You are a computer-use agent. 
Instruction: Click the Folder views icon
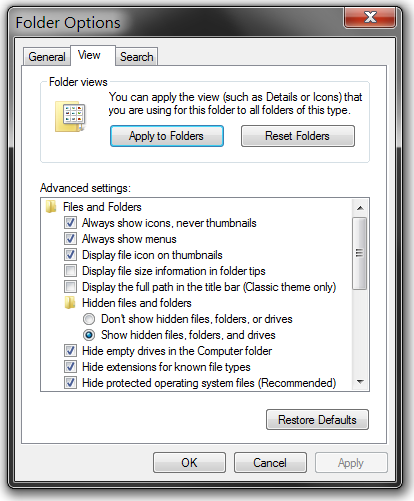tap(71, 117)
